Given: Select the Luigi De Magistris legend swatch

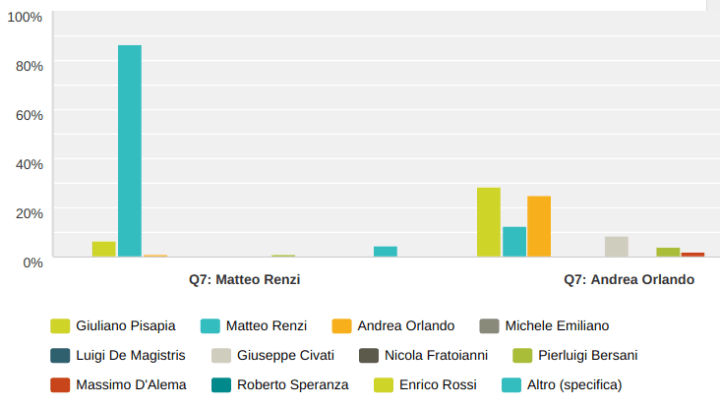Looking at the screenshot, I should pos(60,355).
